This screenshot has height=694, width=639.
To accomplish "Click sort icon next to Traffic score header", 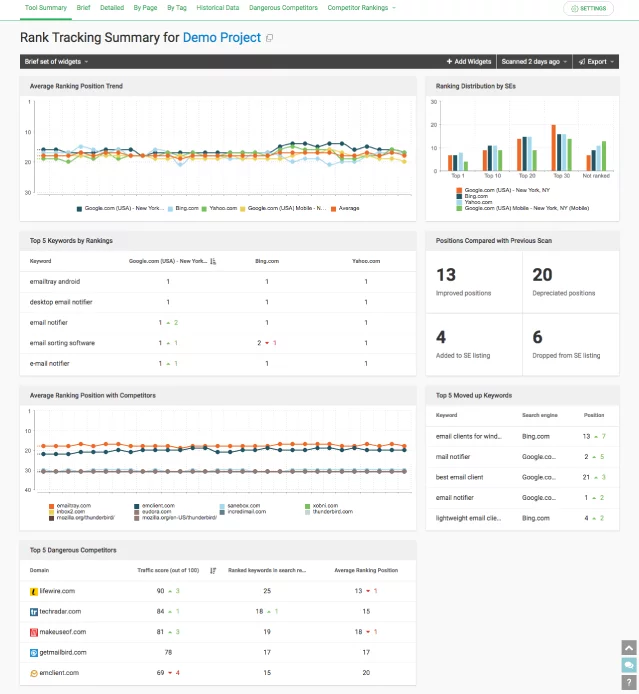I will (213, 571).
